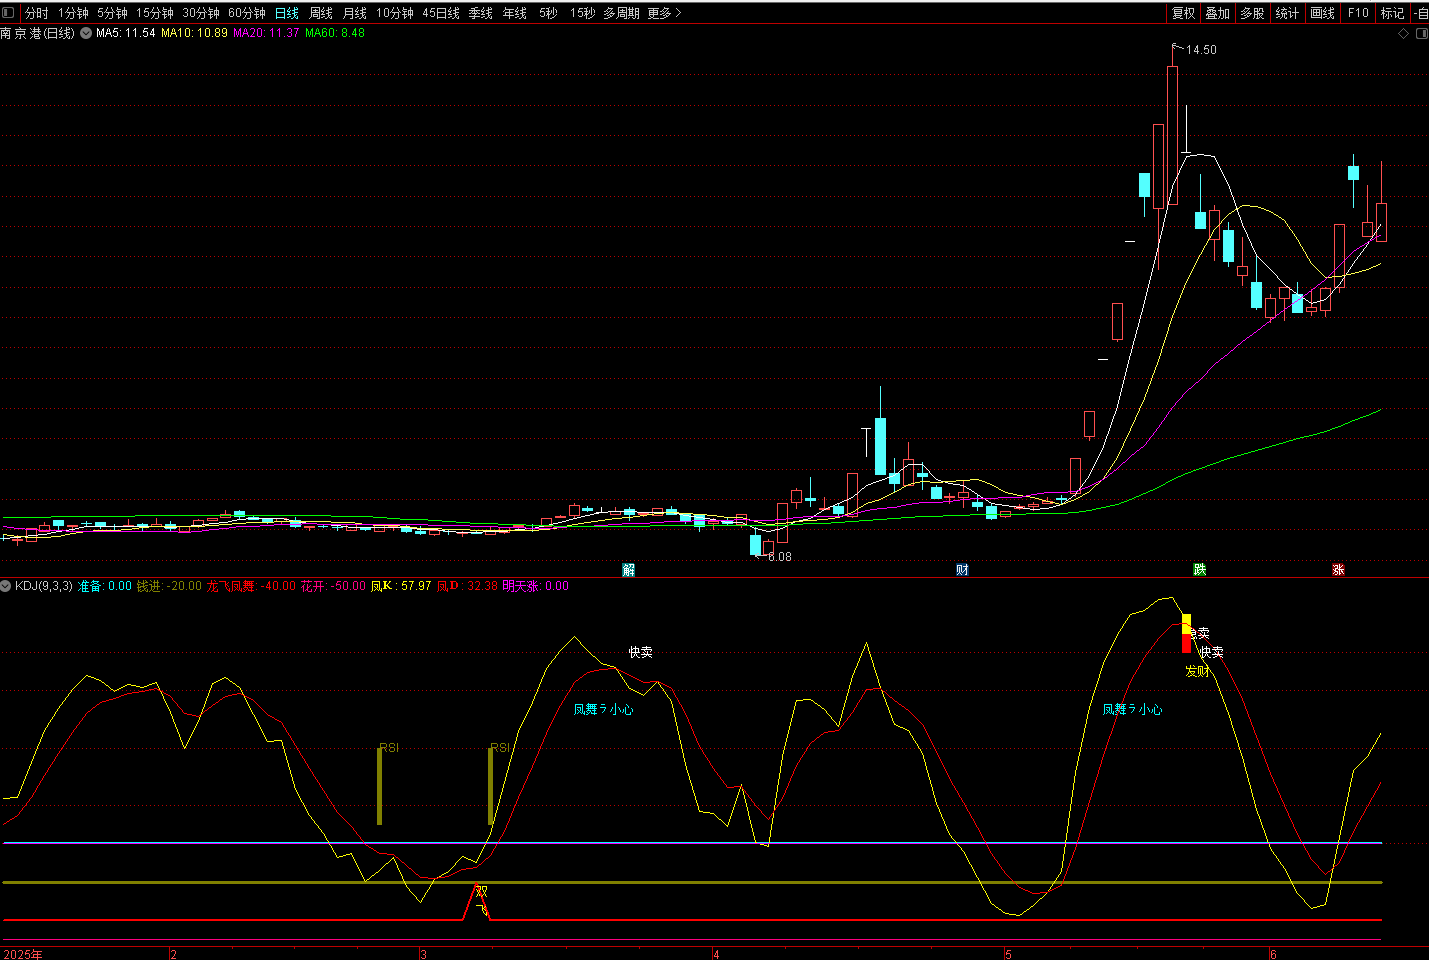Click the 6.08 low price label

(780, 557)
